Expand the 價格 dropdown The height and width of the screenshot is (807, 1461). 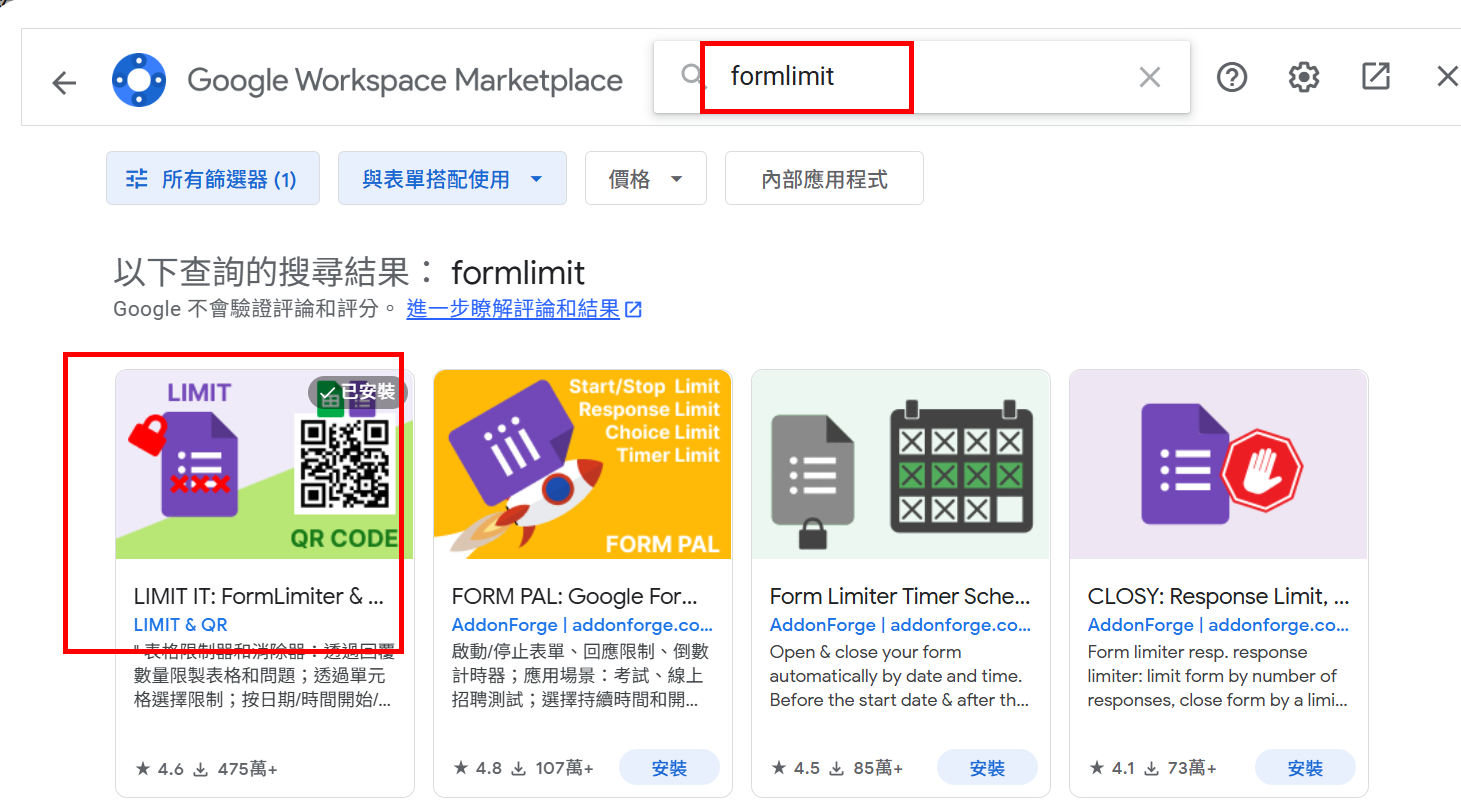(x=645, y=179)
